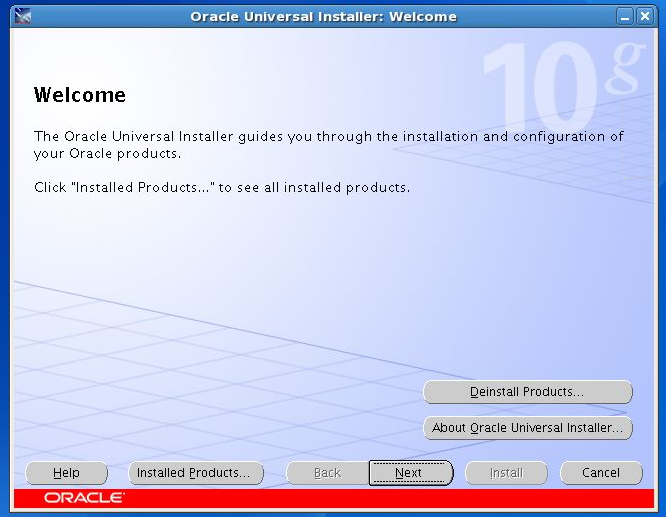Click the grayed-out Install button
Screen dimensions: 666x517
[506, 473]
